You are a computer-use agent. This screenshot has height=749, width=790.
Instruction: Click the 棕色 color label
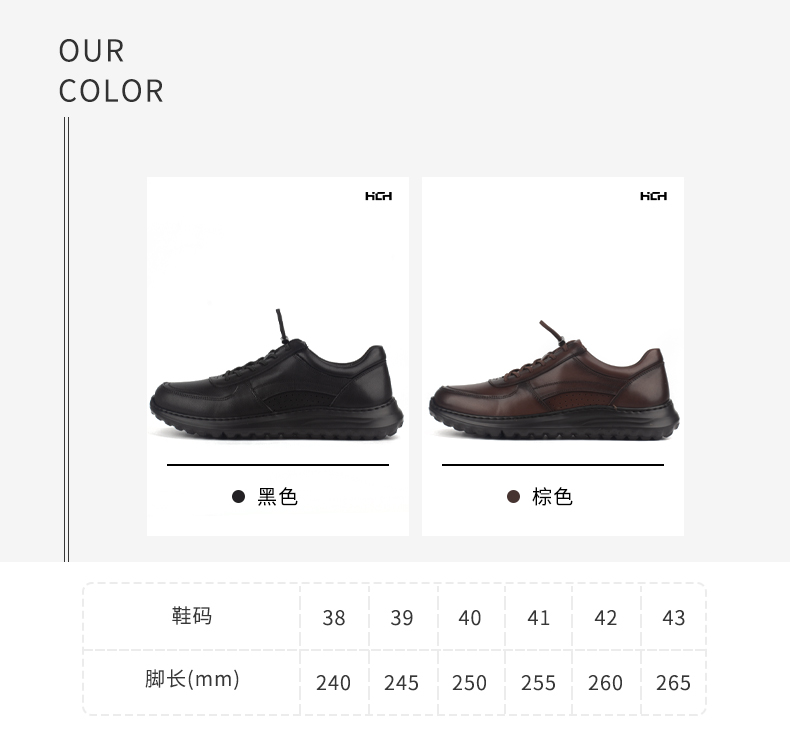[552, 497]
